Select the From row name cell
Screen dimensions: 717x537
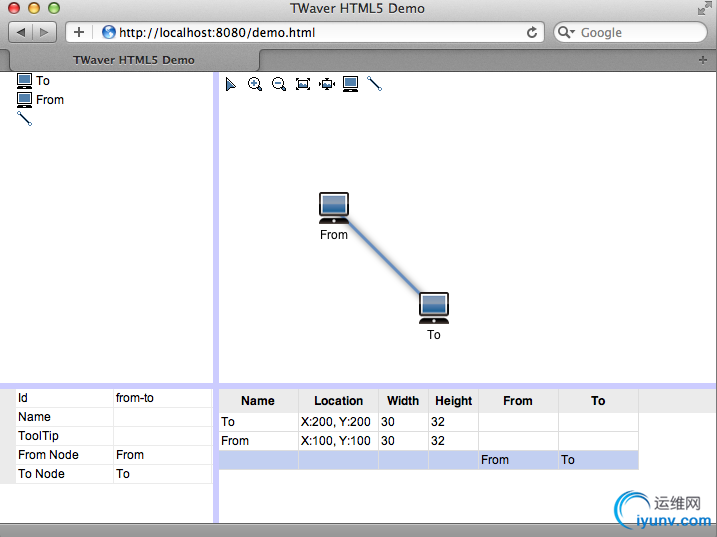pyautogui.click(x=258, y=441)
